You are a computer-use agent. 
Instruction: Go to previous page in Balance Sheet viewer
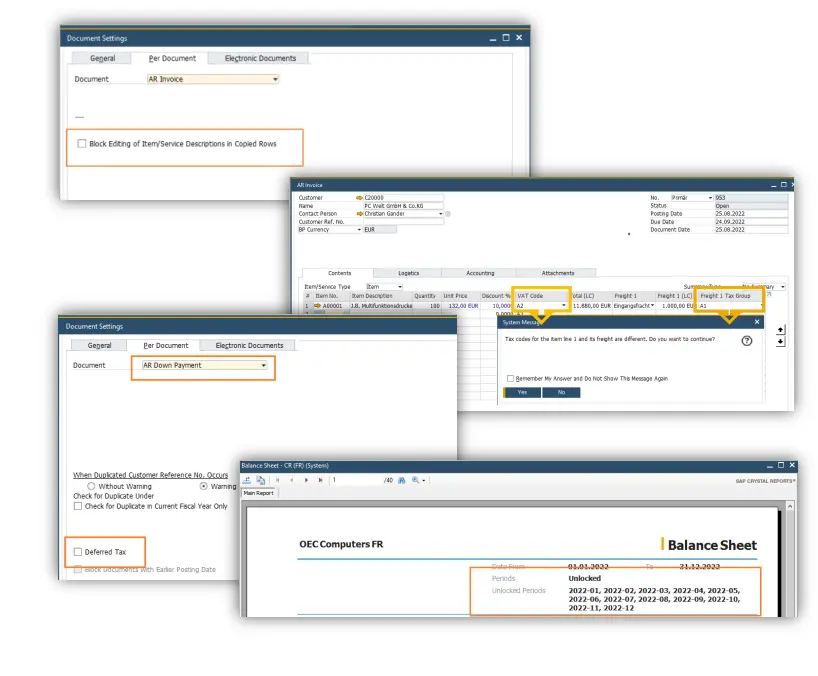pyautogui.click(x=292, y=480)
